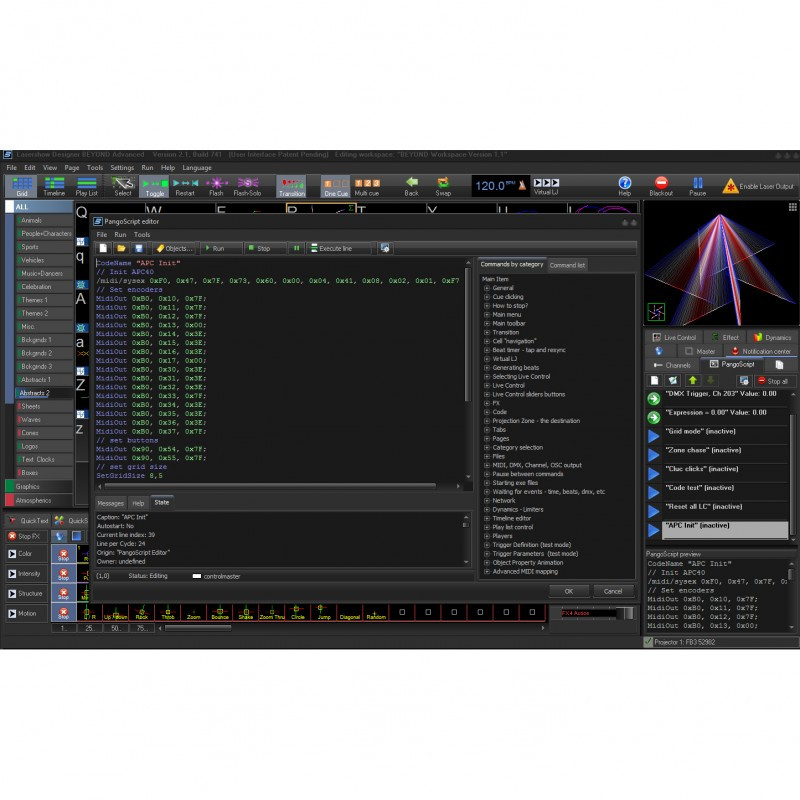
Task: Select the Flash-Solo mode icon
Action: click(247, 186)
